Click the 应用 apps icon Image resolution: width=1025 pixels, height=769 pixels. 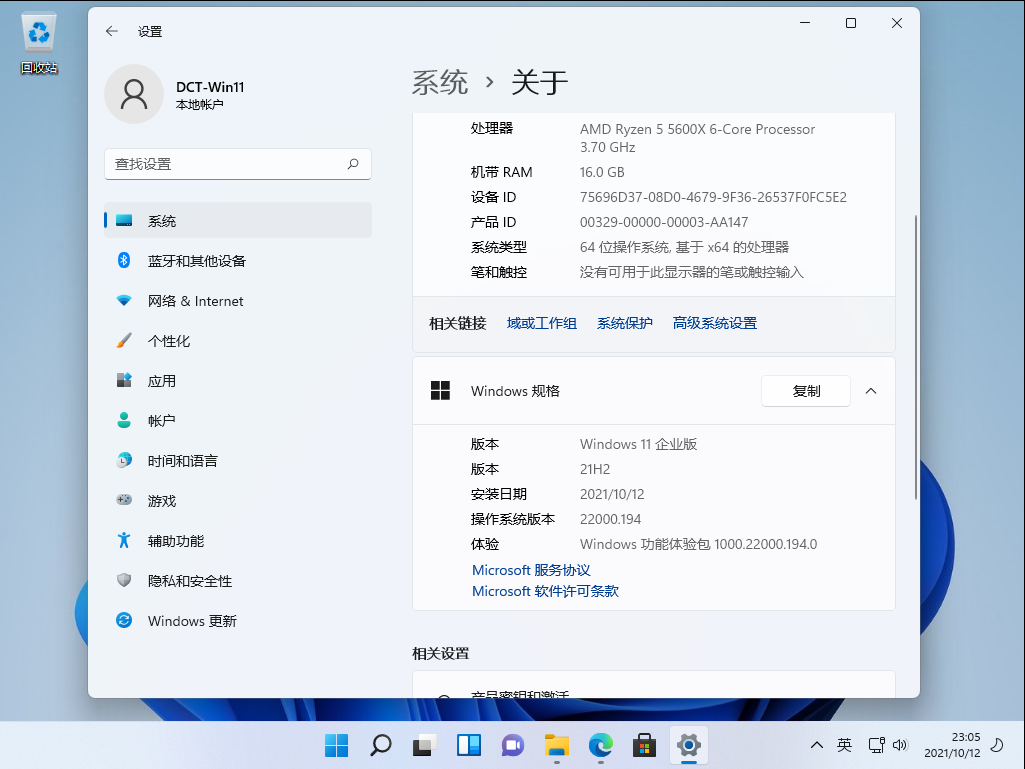coord(124,380)
